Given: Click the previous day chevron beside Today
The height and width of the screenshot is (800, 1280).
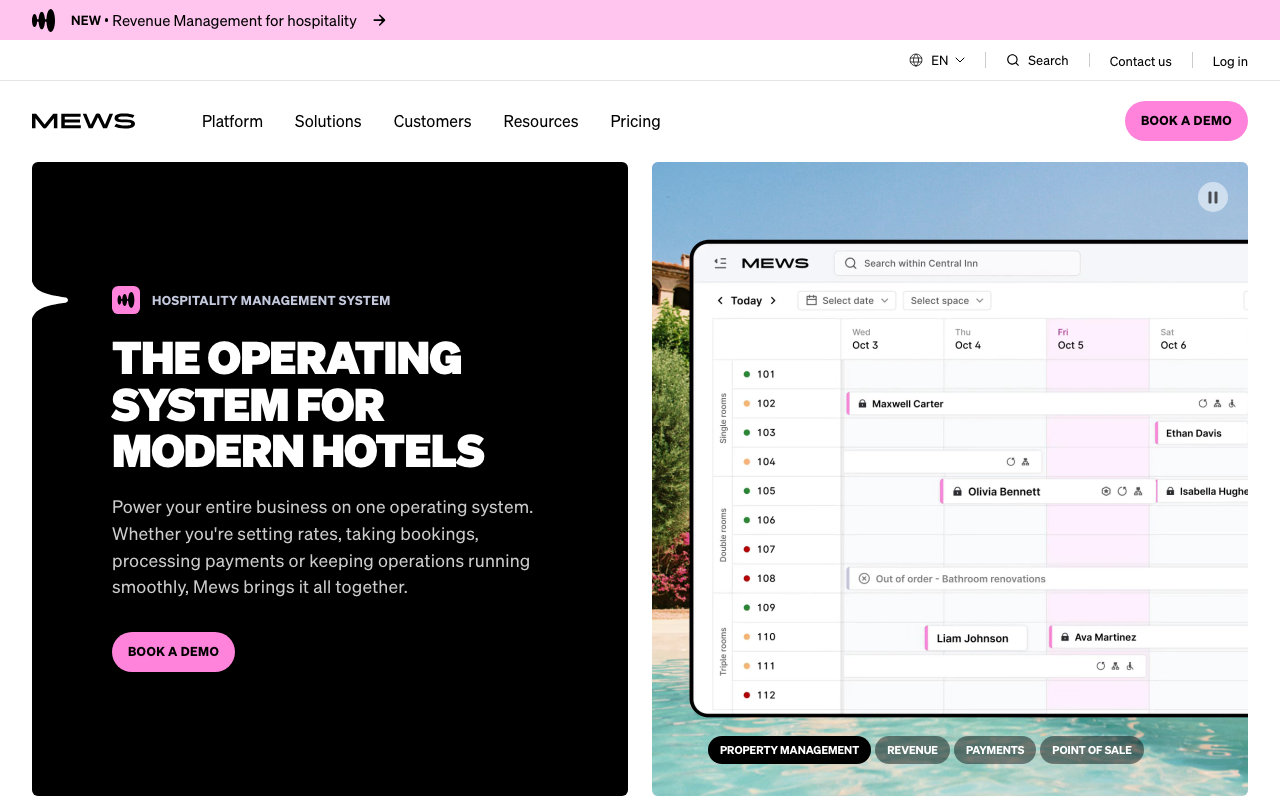Looking at the screenshot, I should pos(720,300).
